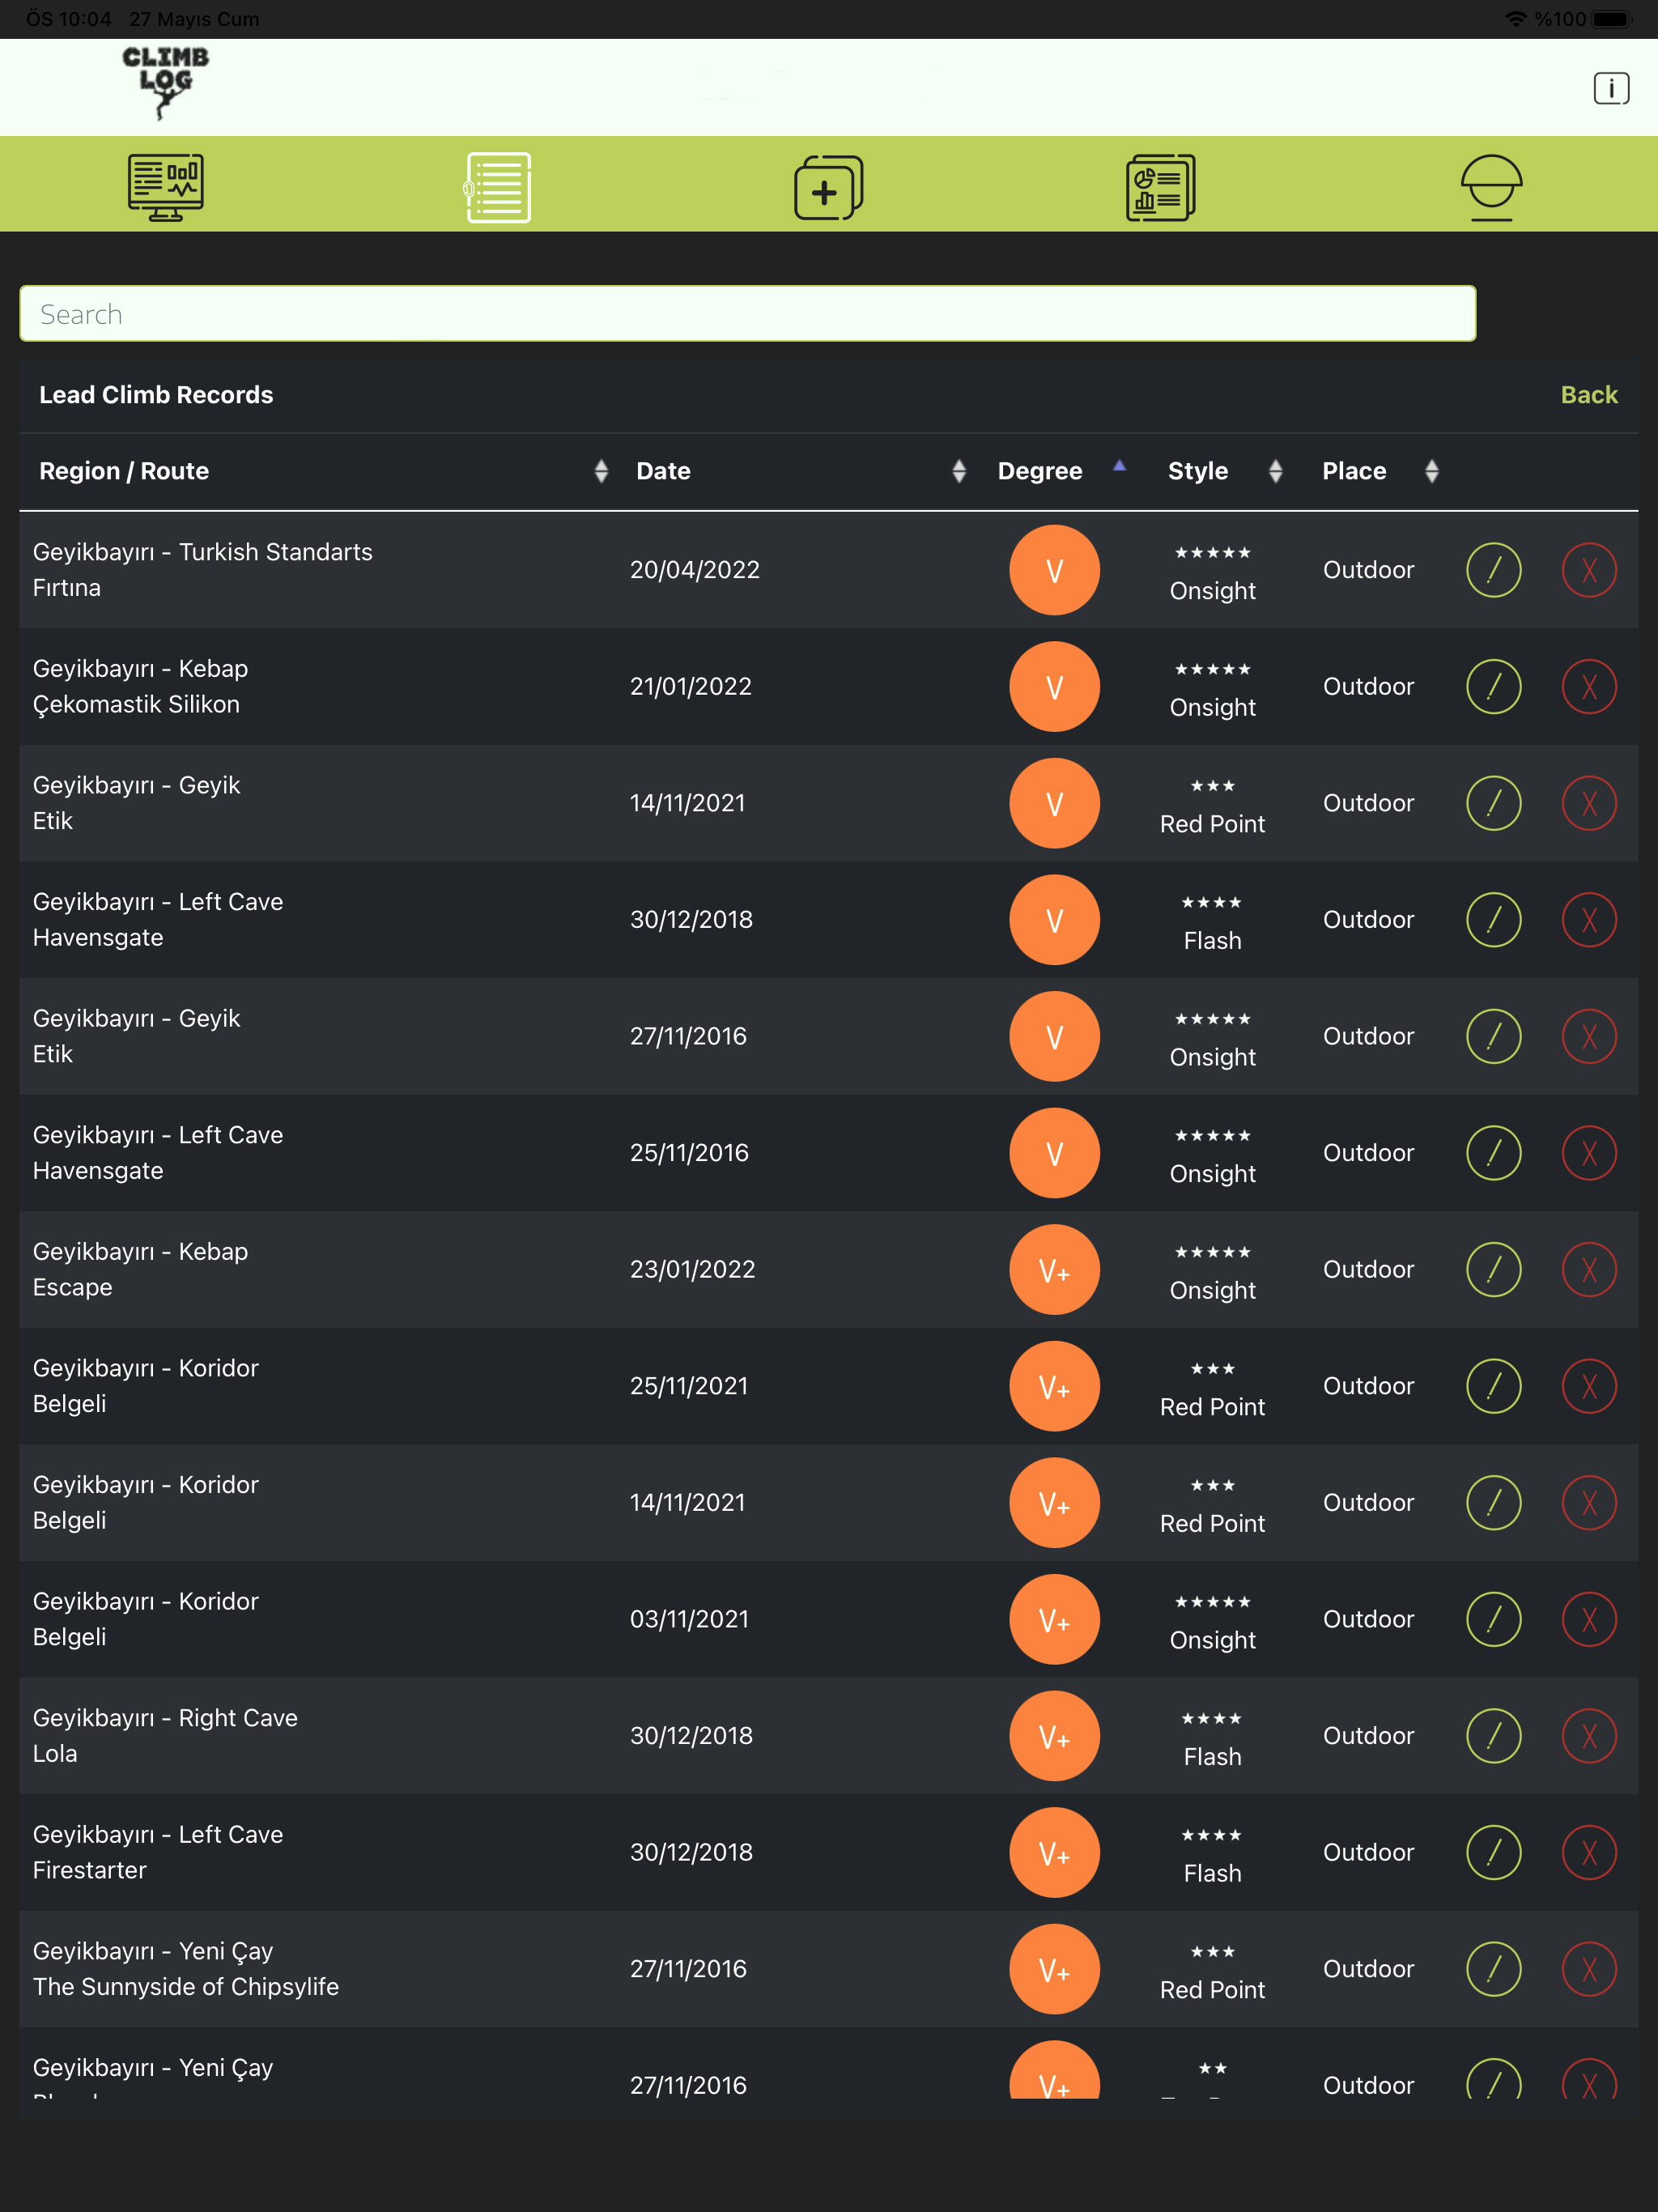
Task: Delete the Kebap Çekomastik Silikon record
Action: (1588, 687)
